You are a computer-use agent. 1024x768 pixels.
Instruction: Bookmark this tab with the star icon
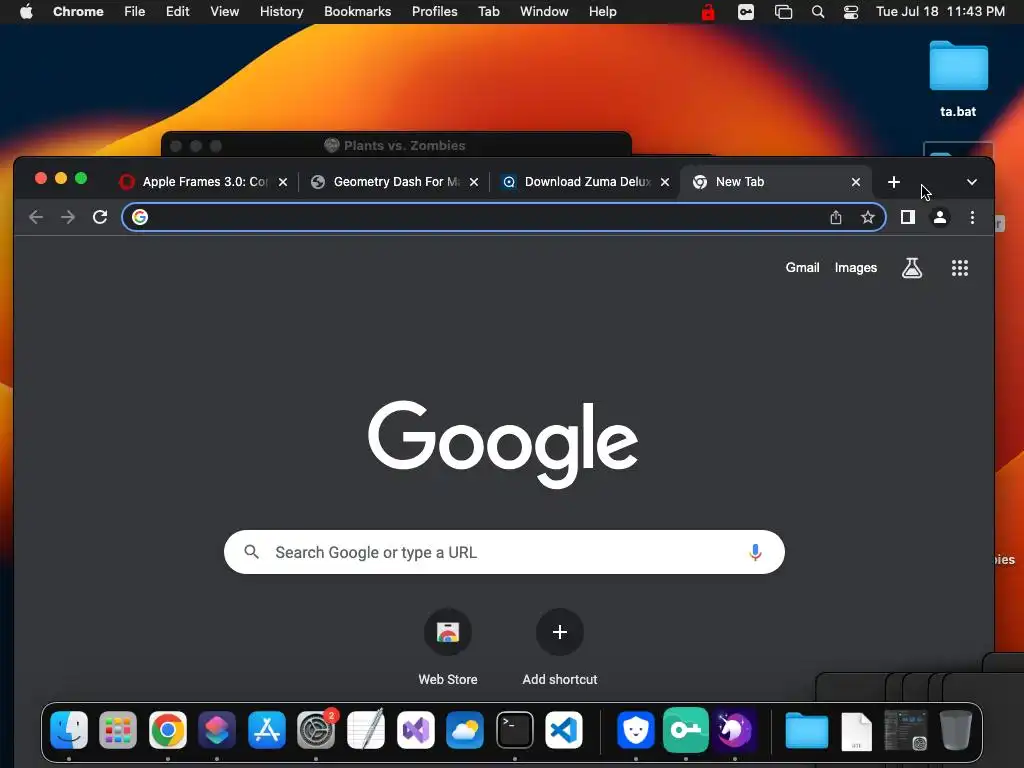pyautogui.click(x=867, y=217)
